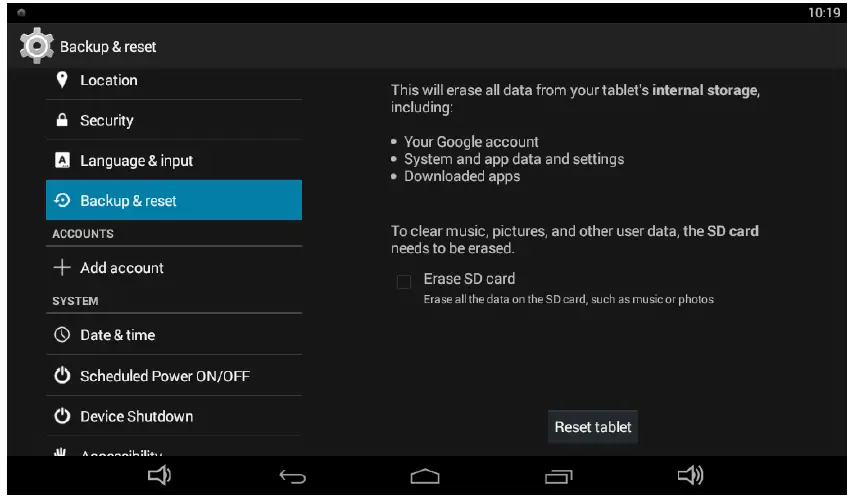854x500 pixels.
Task: Tap 'System and app data and settings' text
Action: coord(514,159)
